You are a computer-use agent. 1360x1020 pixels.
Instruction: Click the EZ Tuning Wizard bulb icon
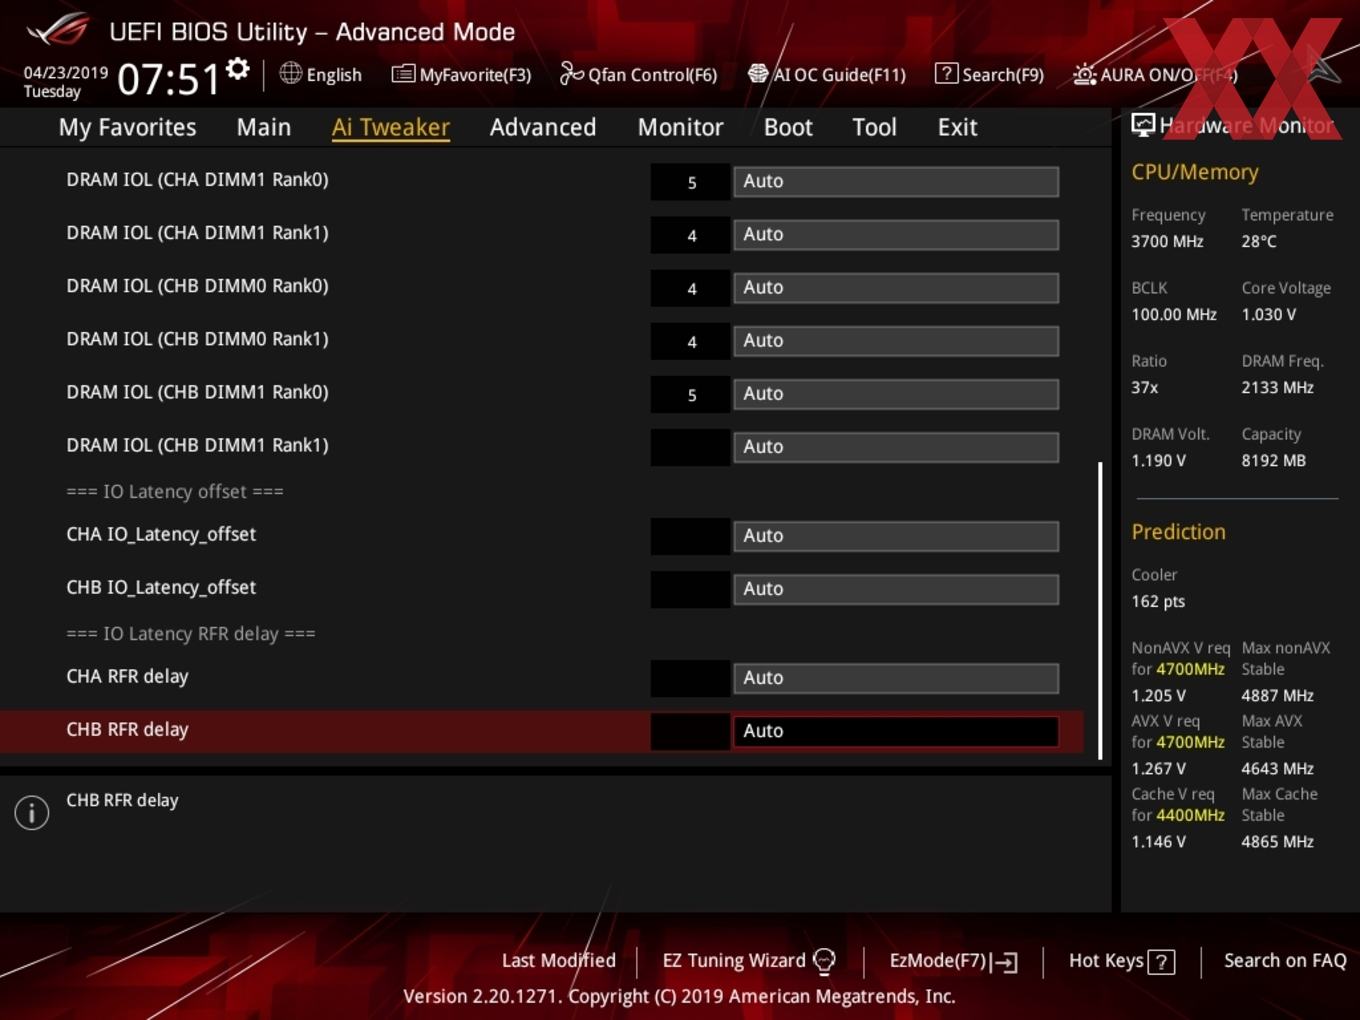(824, 961)
